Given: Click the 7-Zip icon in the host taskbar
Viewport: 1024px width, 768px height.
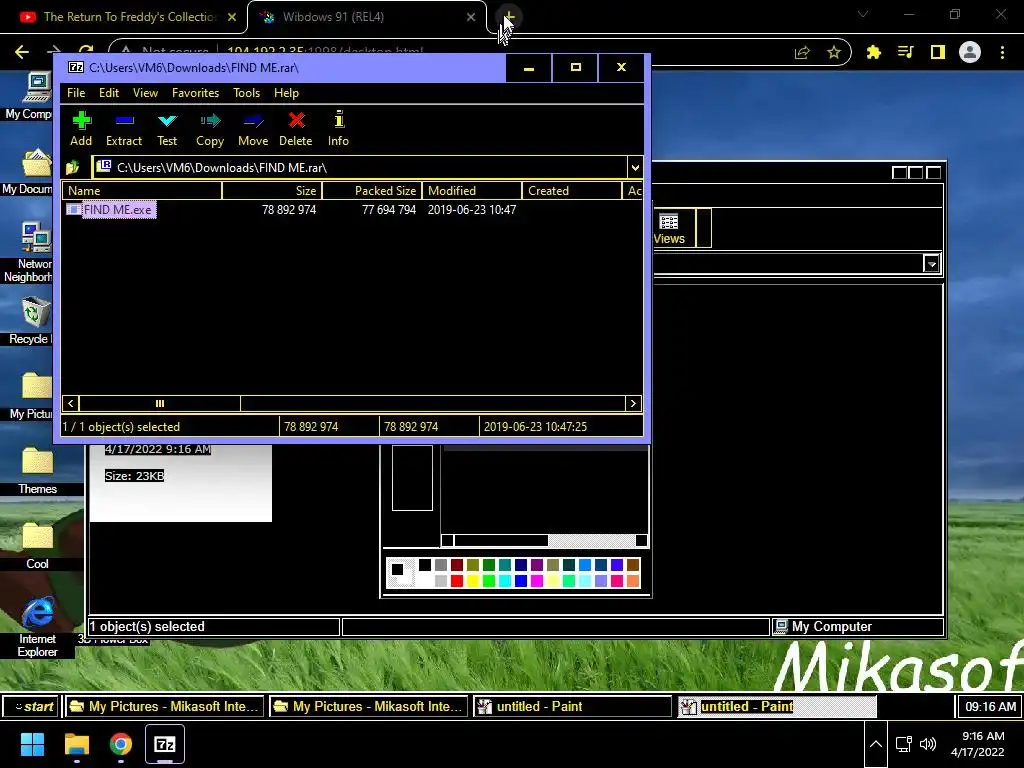Looking at the screenshot, I should (x=165, y=744).
